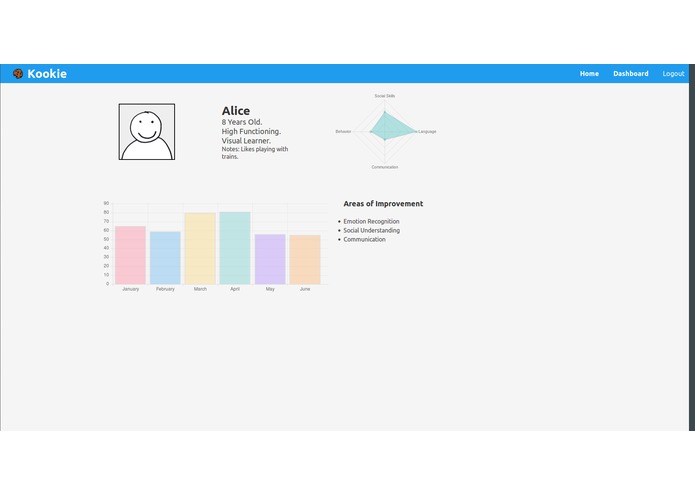Viewport: 695px width, 494px height.
Task: Click the 'Likes playing with trains' note
Action: (x=255, y=153)
